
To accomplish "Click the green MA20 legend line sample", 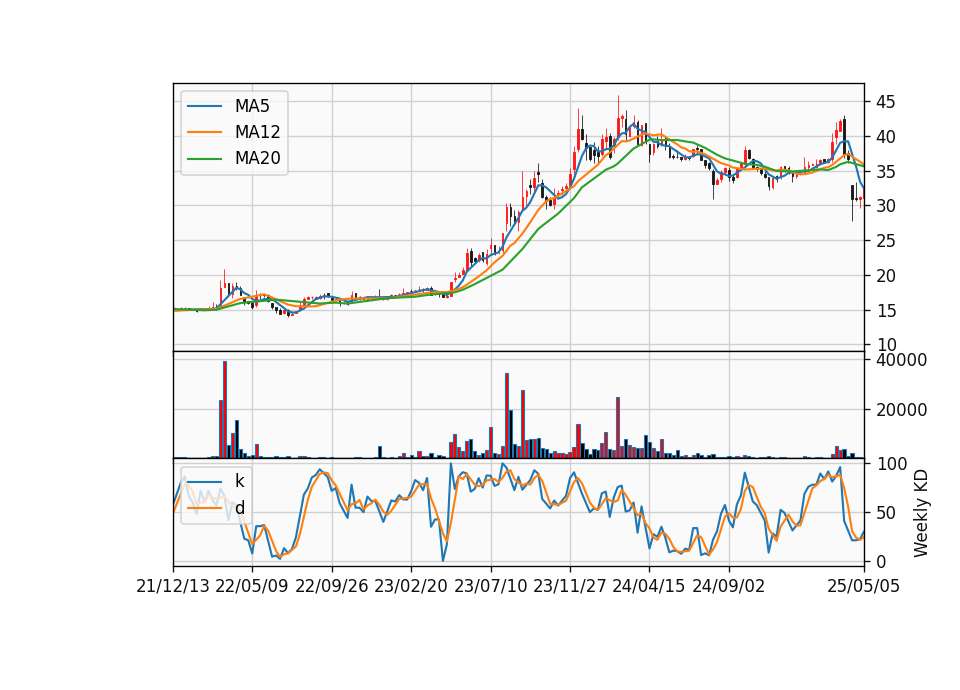I will pos(204,159).
